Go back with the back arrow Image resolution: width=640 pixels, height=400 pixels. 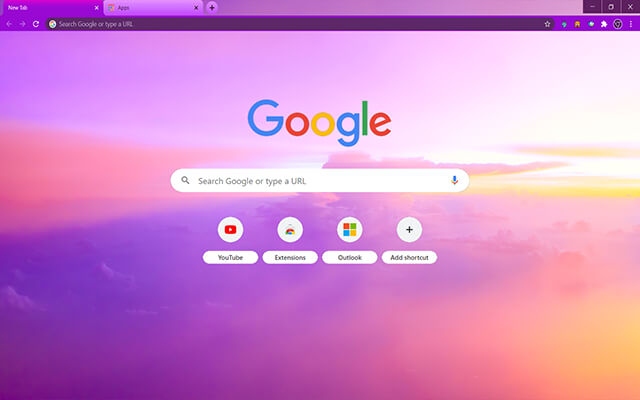point(9,24)
